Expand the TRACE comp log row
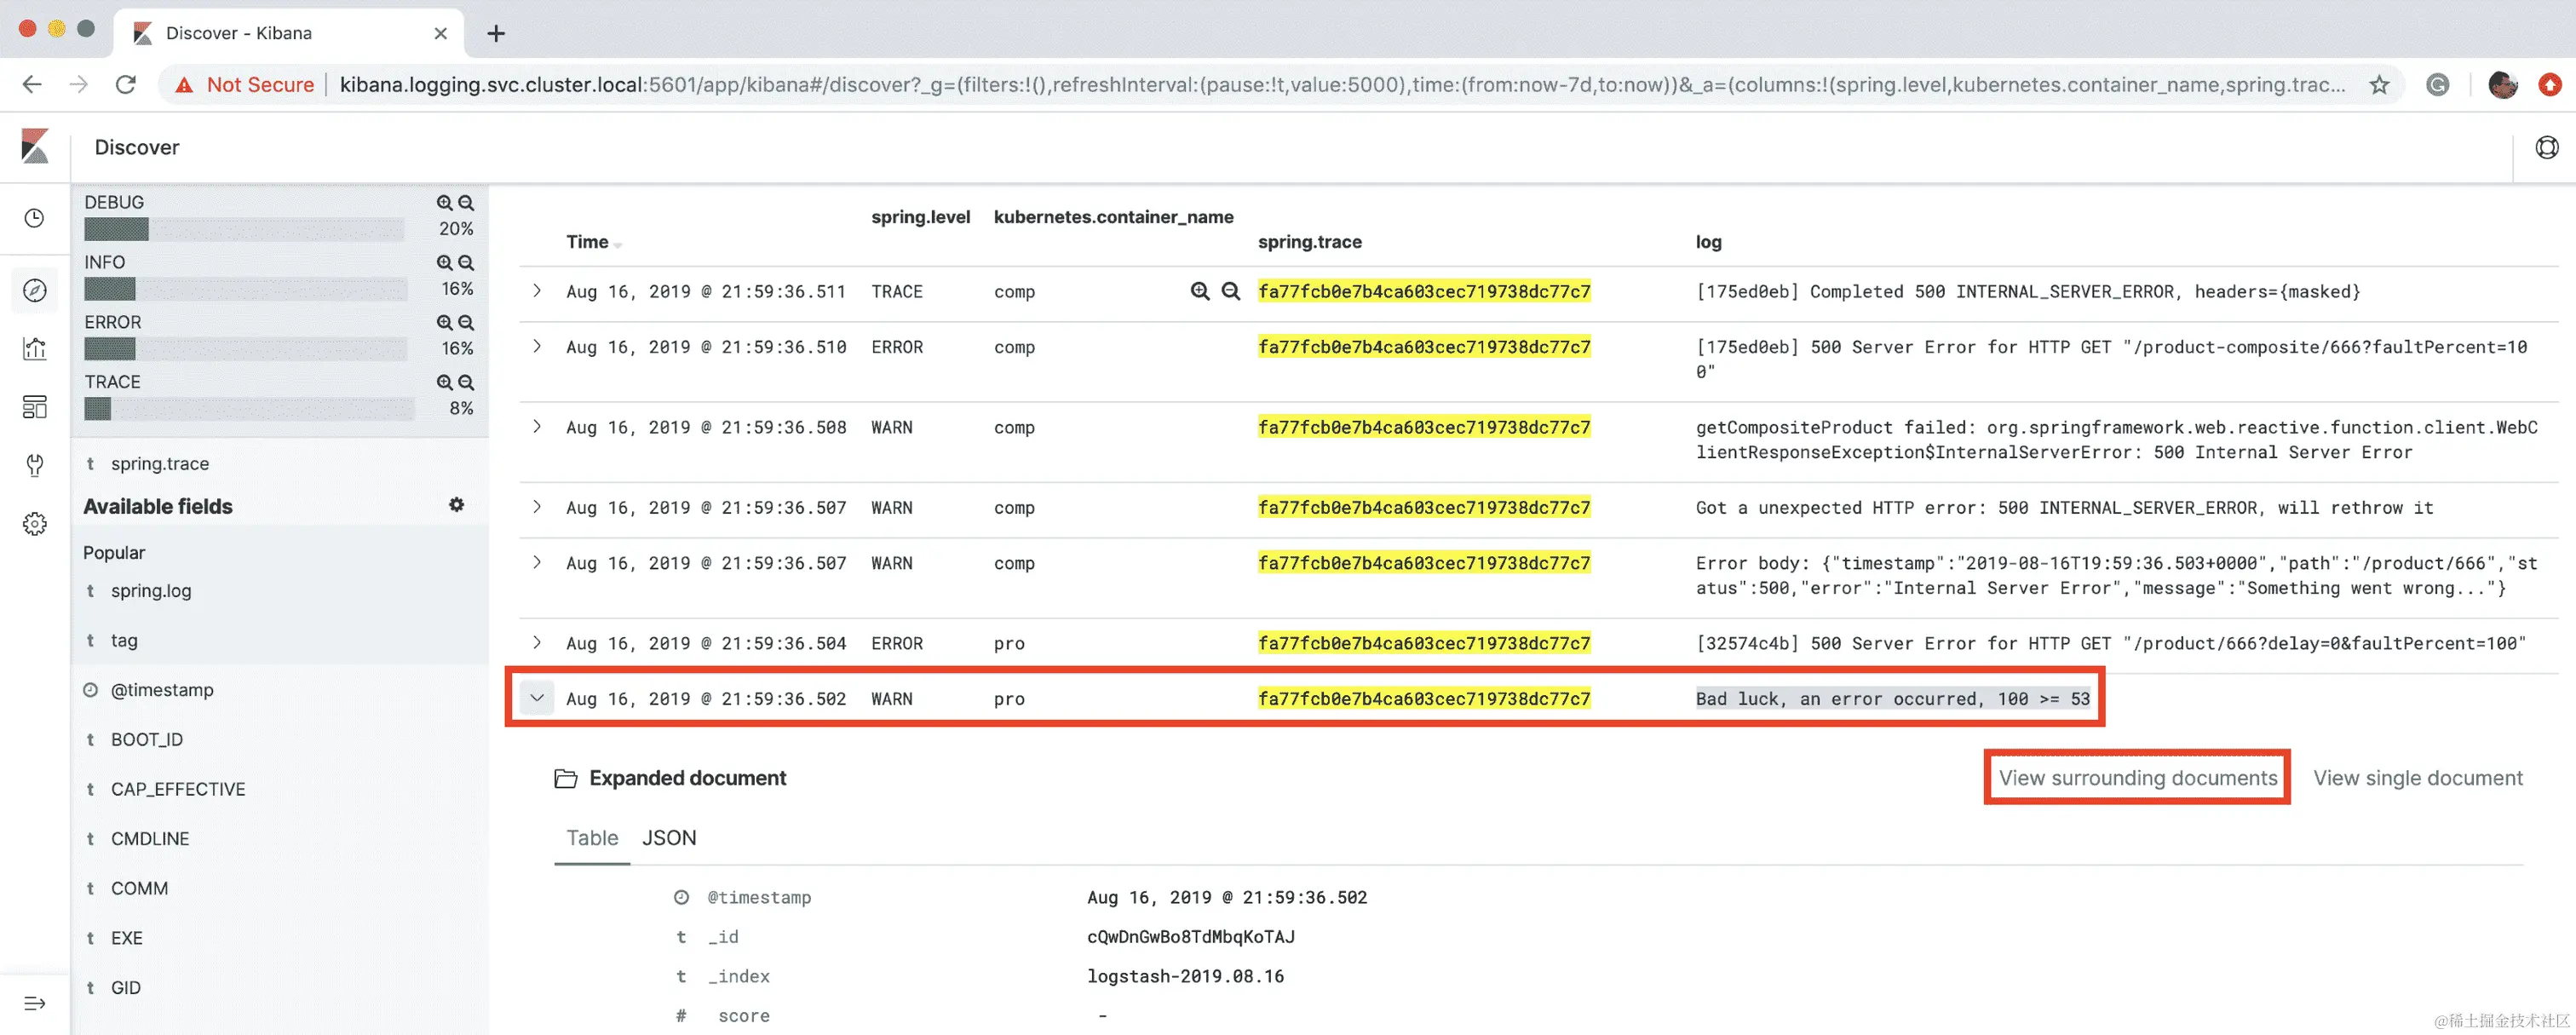2576x1035 pixels. pyautogui.click(x=537, y=291)
